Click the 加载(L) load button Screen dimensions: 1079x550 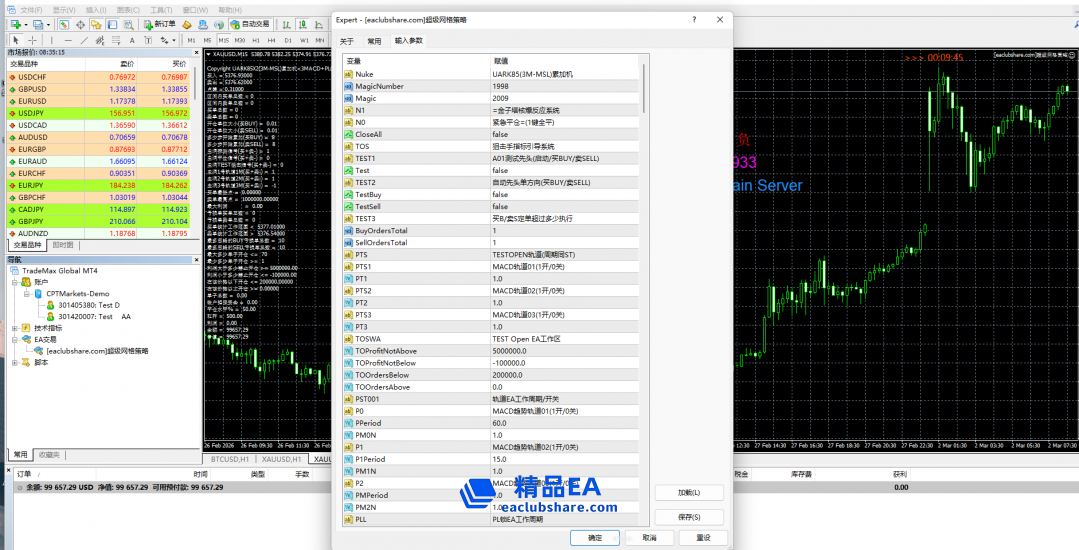click(688, 493)
